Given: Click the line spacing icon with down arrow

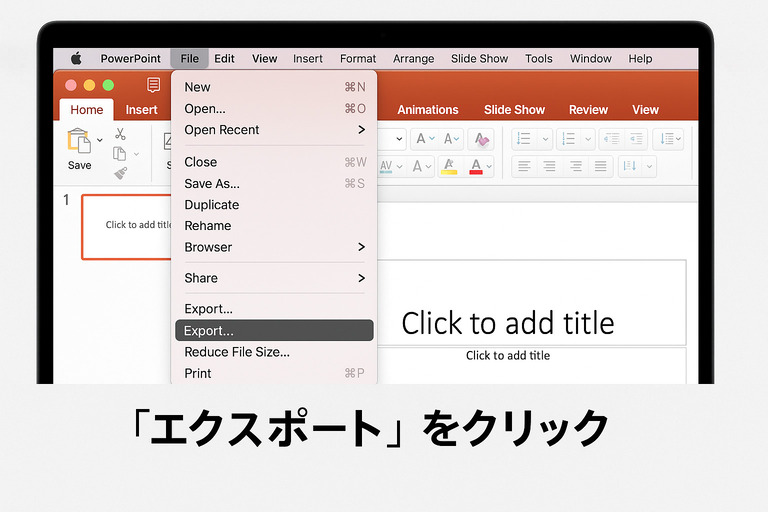Looking at the screenshot, I should point(667,139).
